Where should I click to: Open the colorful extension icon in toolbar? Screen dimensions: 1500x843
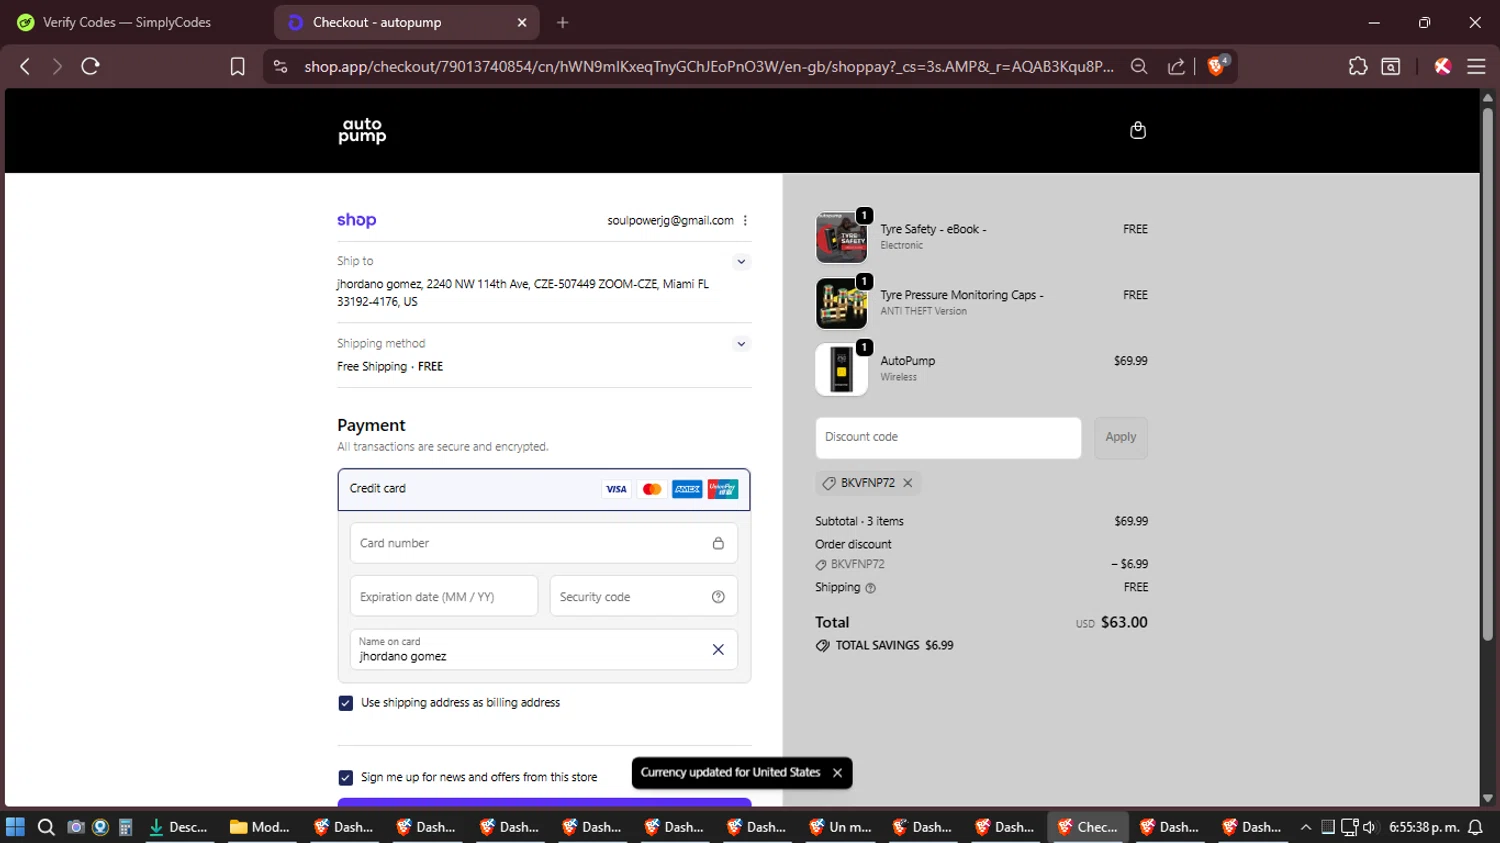tap(1442, 66)
